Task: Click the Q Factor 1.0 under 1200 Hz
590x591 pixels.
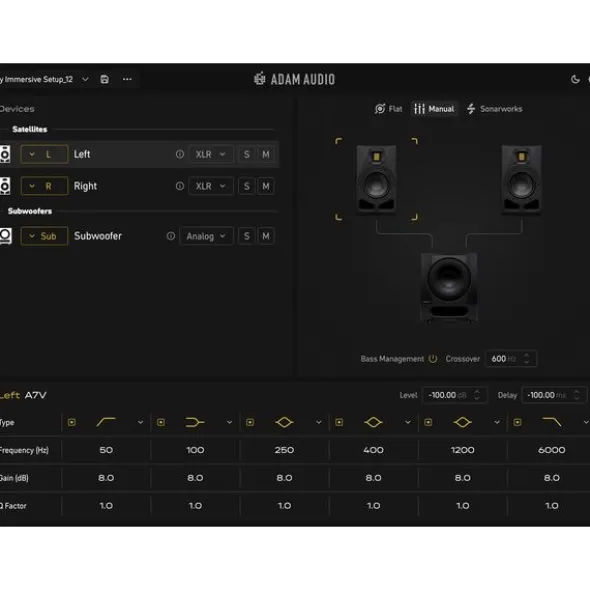Action: 463,506
